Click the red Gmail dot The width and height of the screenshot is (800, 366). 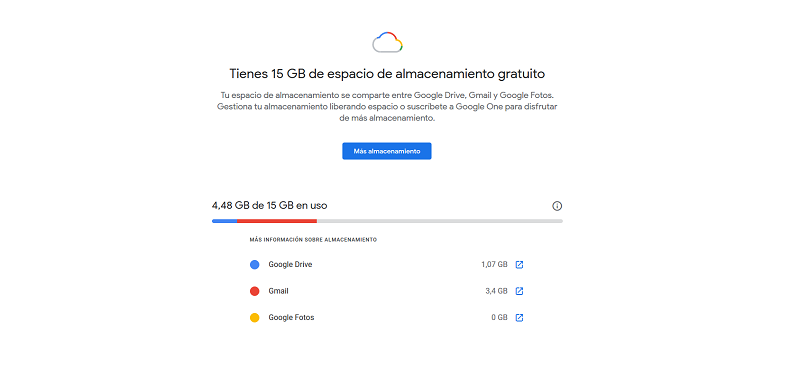pos(255,291)
